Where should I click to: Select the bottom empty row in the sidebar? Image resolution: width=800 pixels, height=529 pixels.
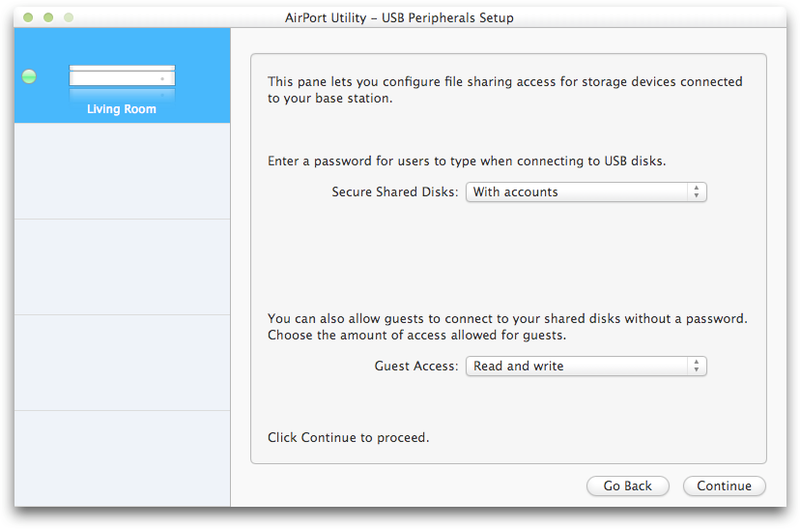(x=122, y=459)
